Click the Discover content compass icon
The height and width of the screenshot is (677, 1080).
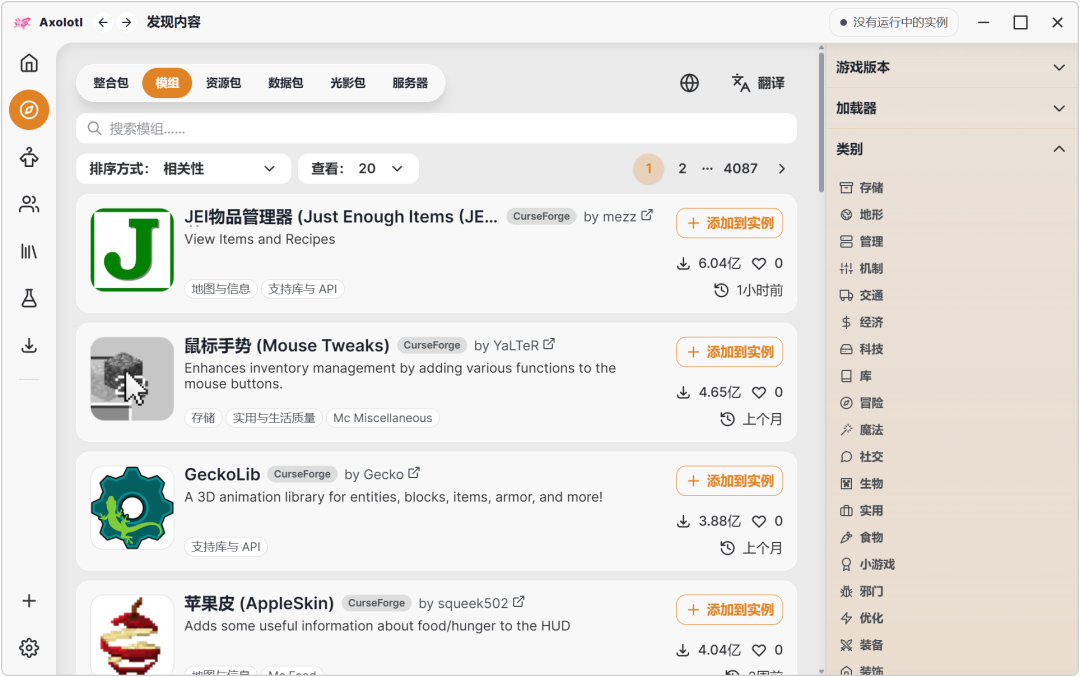(x=29, y=110)
